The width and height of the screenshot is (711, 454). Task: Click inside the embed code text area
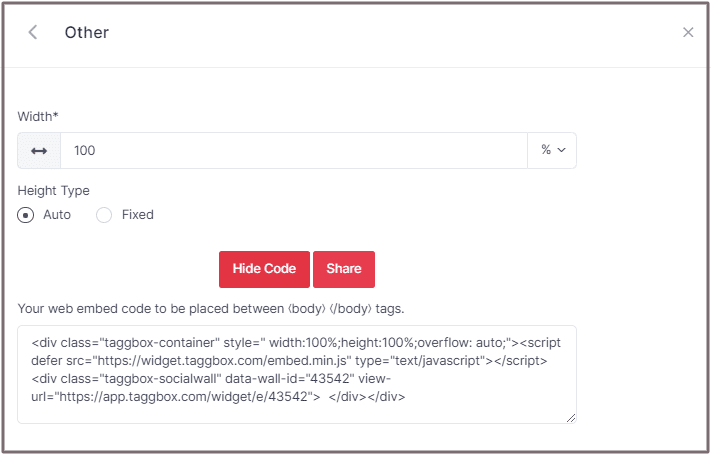point(296,374)
